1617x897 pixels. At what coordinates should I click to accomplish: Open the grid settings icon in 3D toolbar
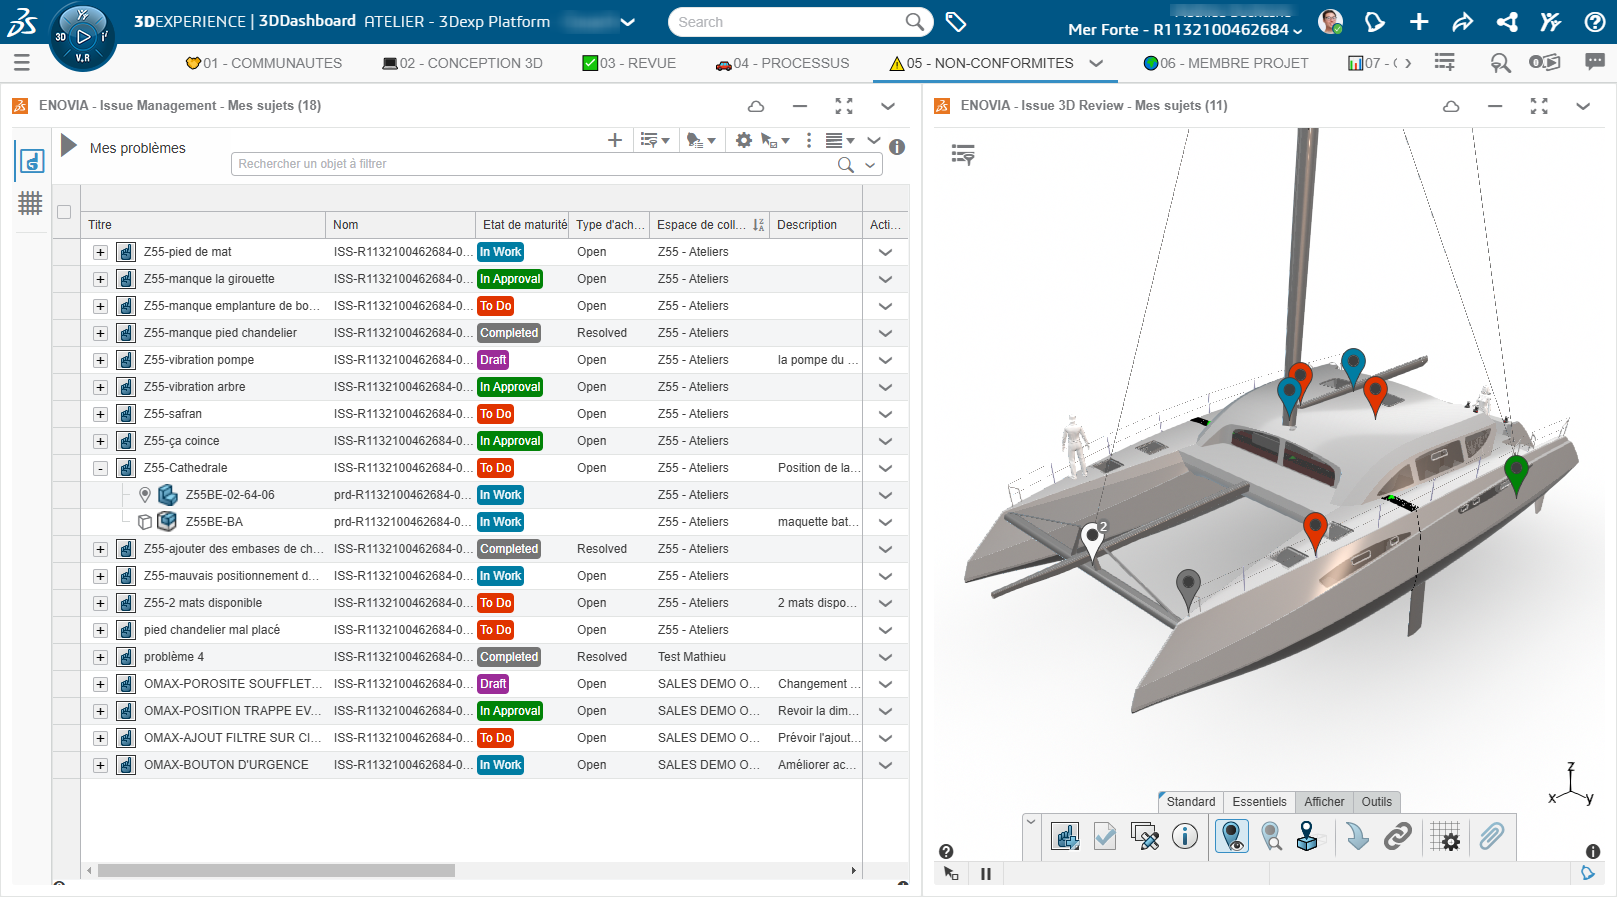tap(1445, 836)
